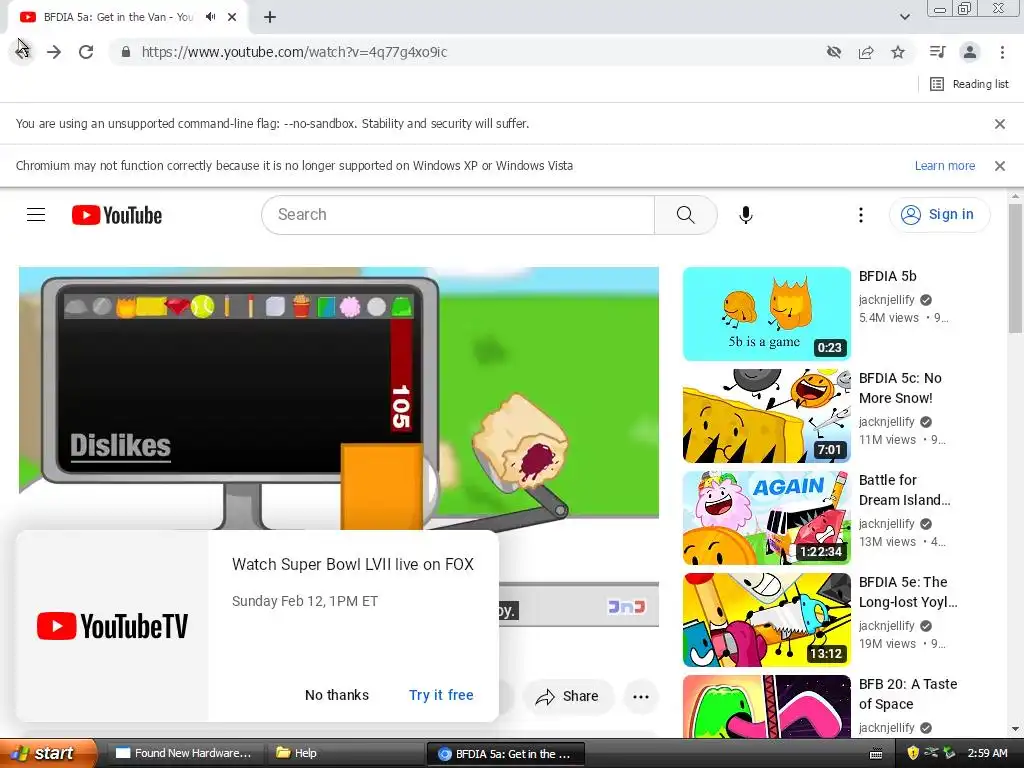Screen dimensions: 1024x768
Task: Close the BFDIA 5a tab
Action: coord(232,17)
